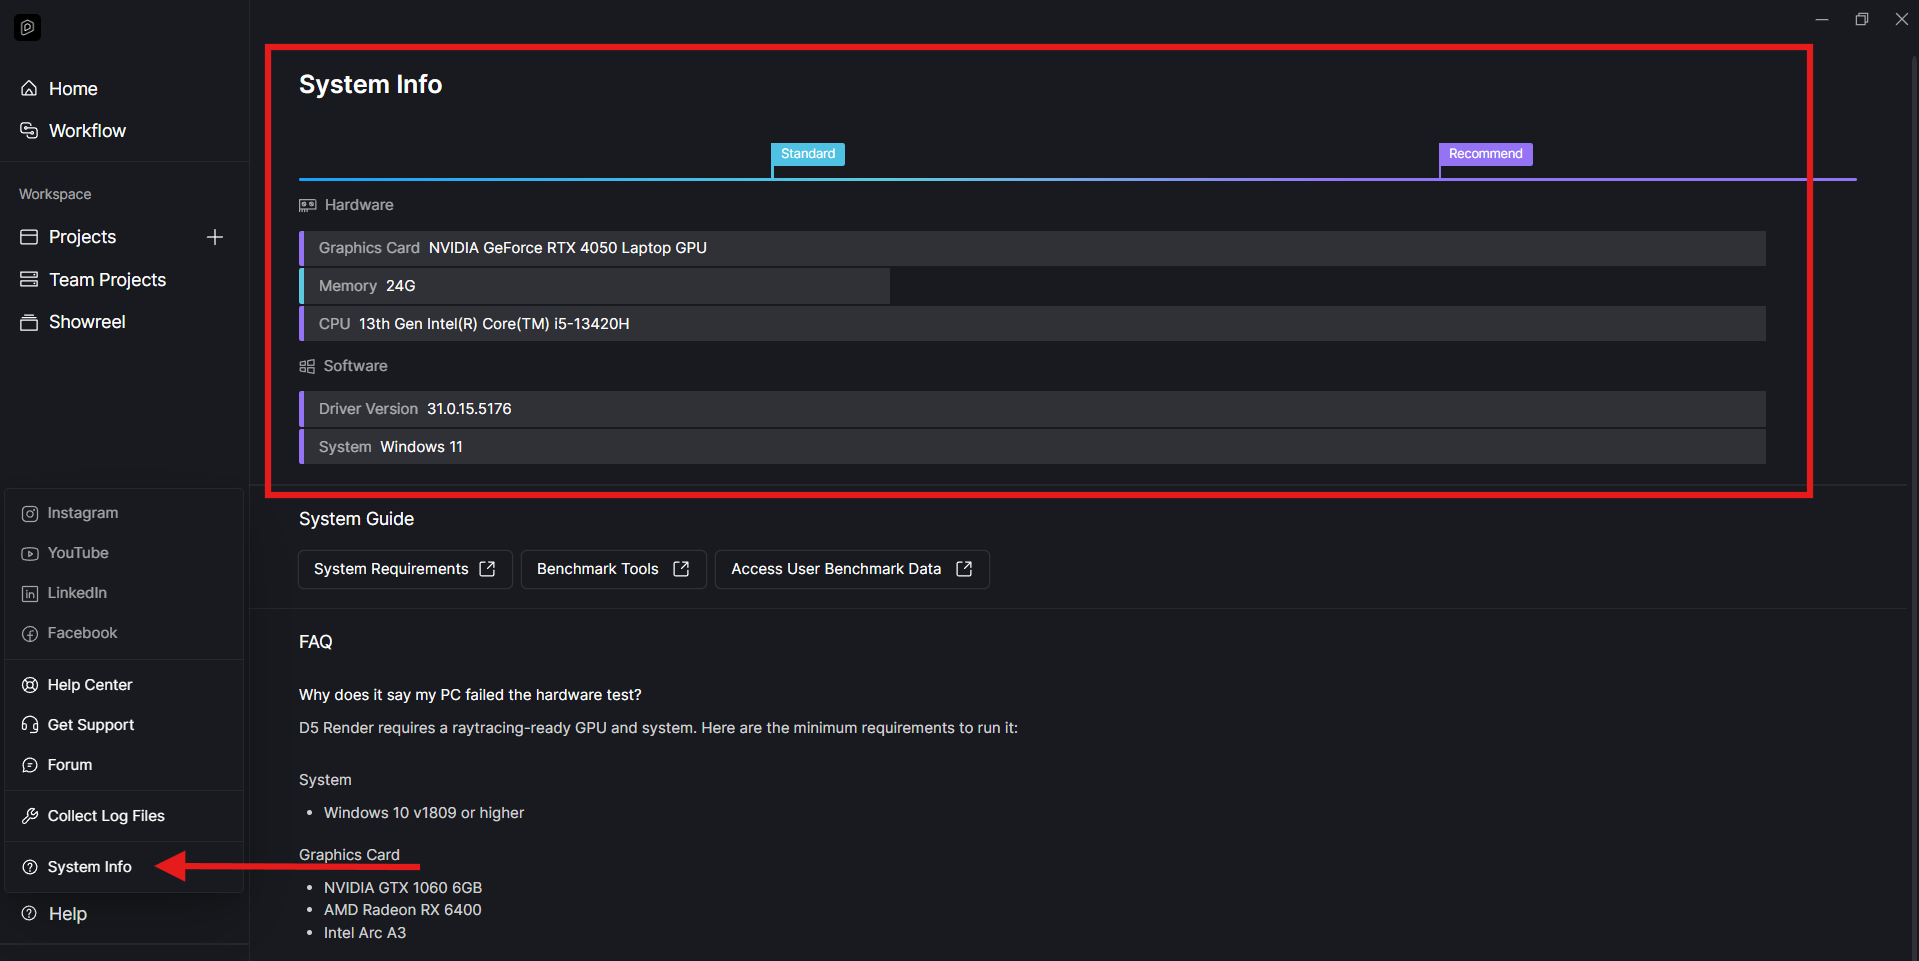Click the D5 Render logo icon
Image resolution: width=1919 pixels, height=961 pixels.
(28, 28)
